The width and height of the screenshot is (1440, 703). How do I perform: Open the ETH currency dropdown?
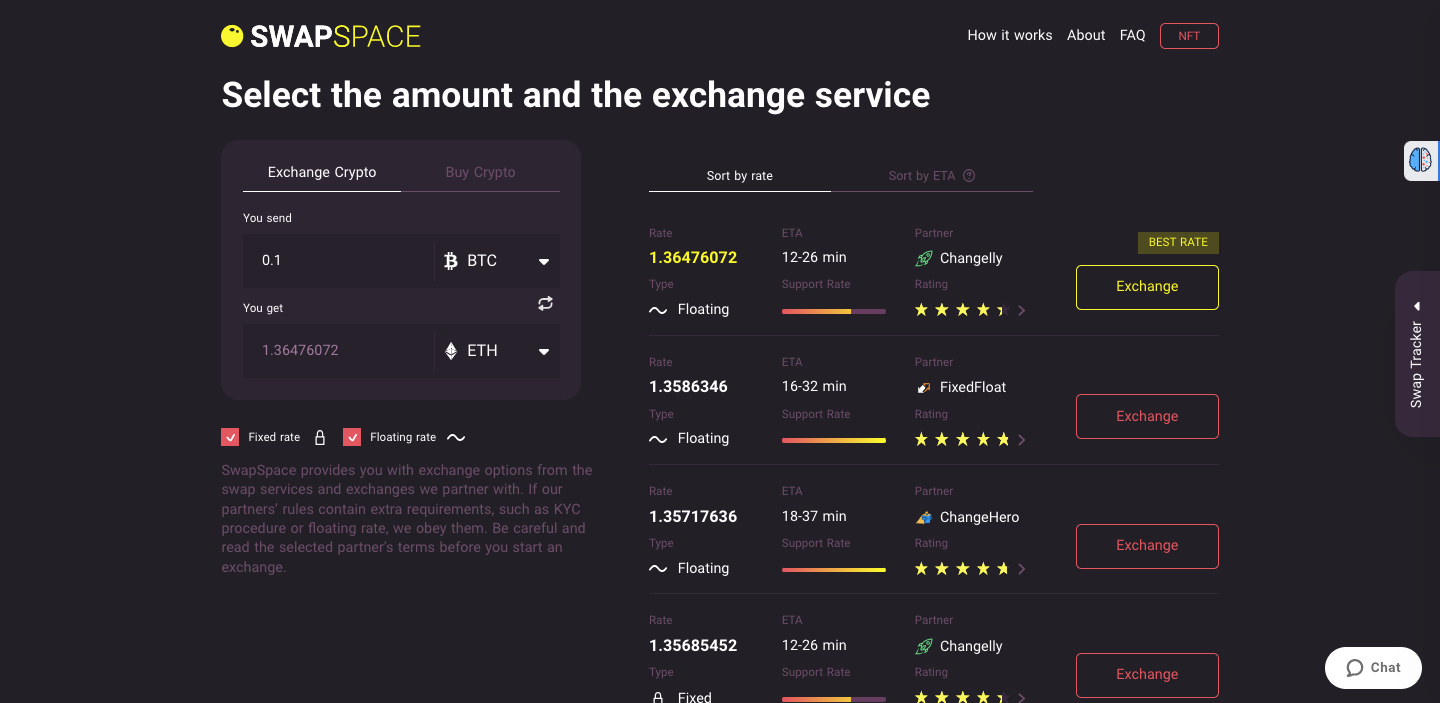pos(544,352)
